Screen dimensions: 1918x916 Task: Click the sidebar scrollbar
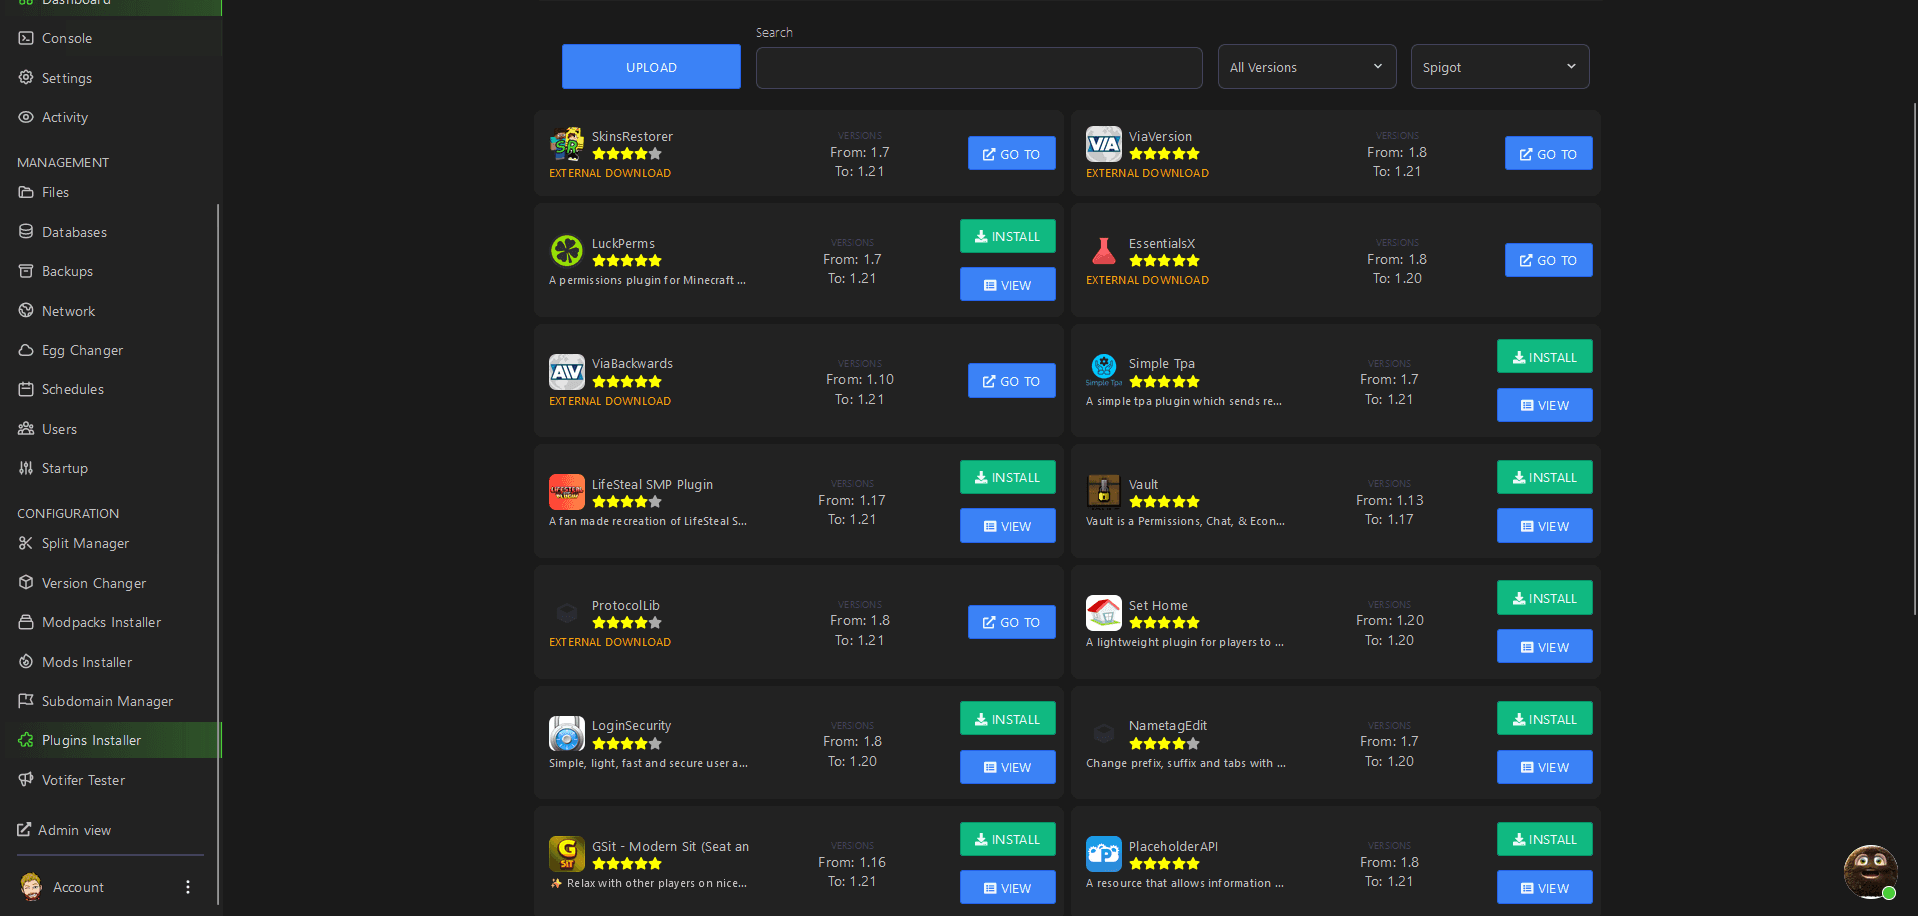pyautogui.click(x=218, y=555)
